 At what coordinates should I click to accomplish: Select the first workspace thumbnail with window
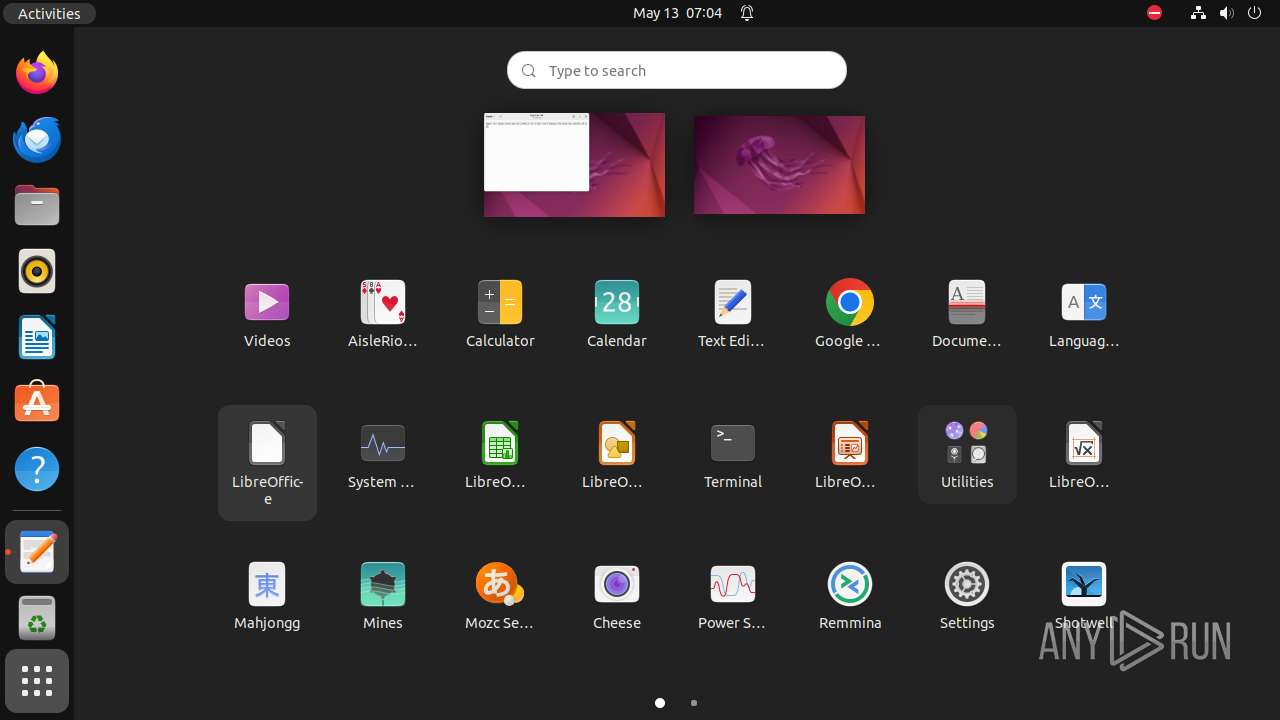[x=574, y=164]
